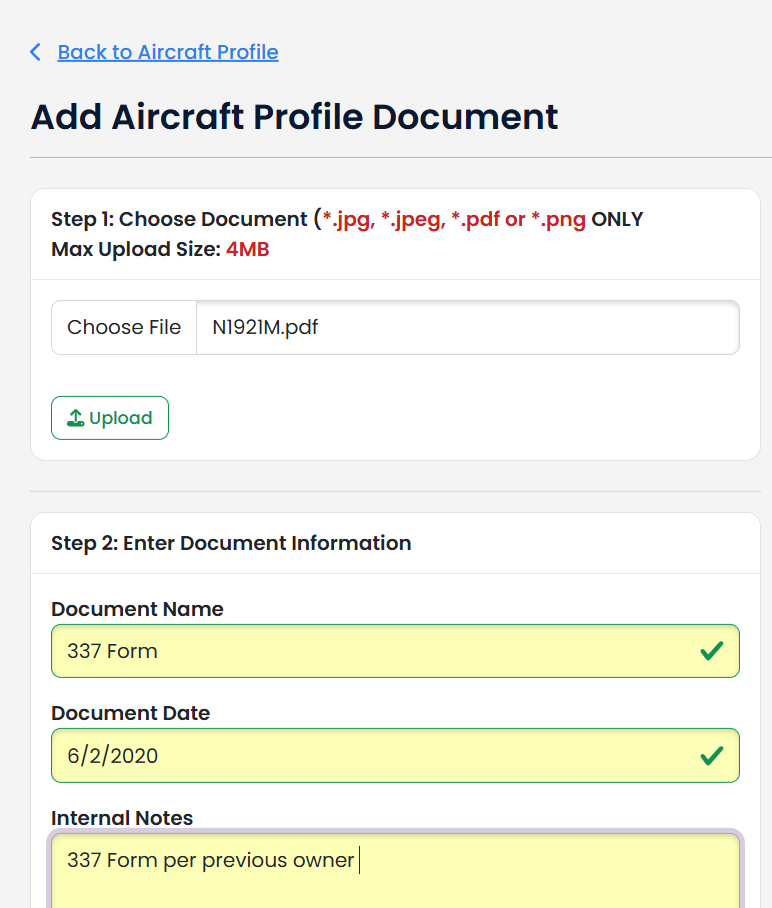Click the green checkmark in Document Date

click(x=711, y=756)
